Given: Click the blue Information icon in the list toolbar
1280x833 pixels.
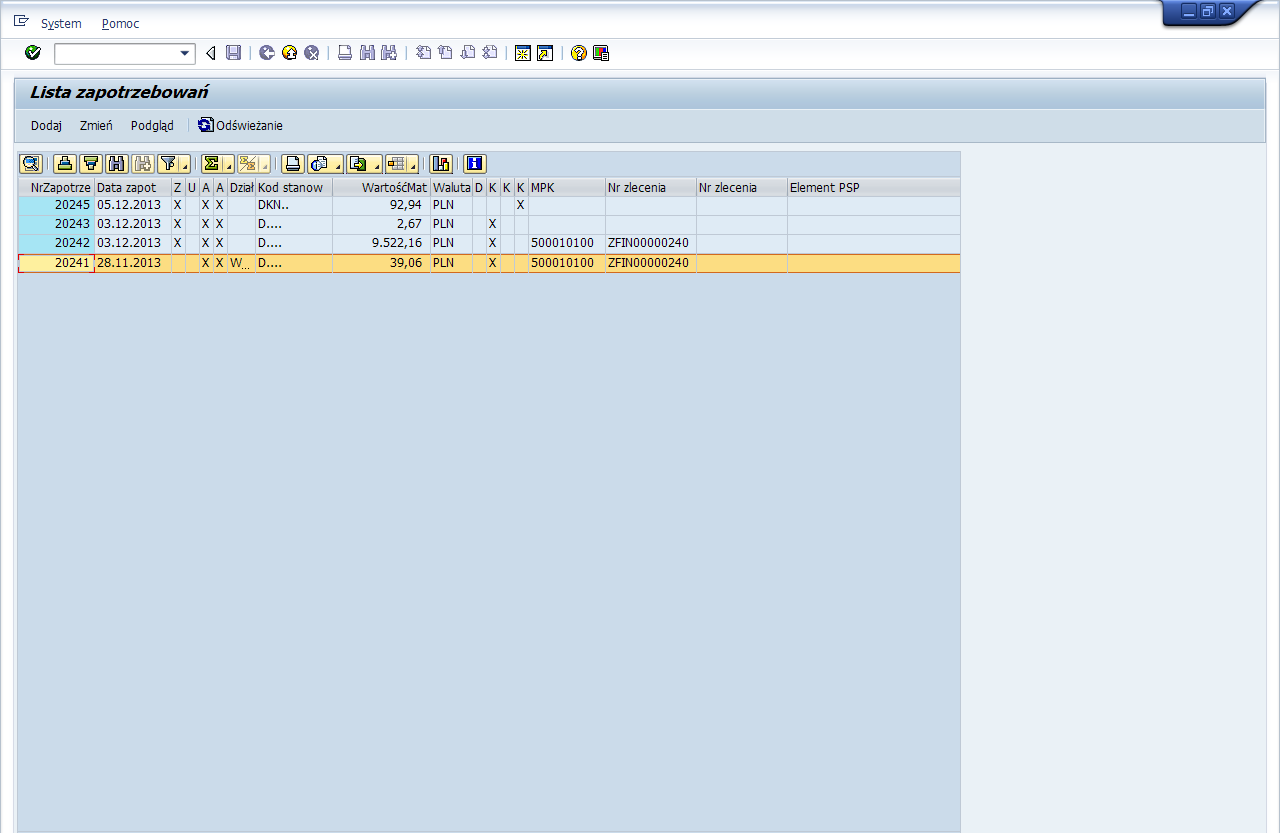Looking at the screenshot, I should tap(475, 164).
